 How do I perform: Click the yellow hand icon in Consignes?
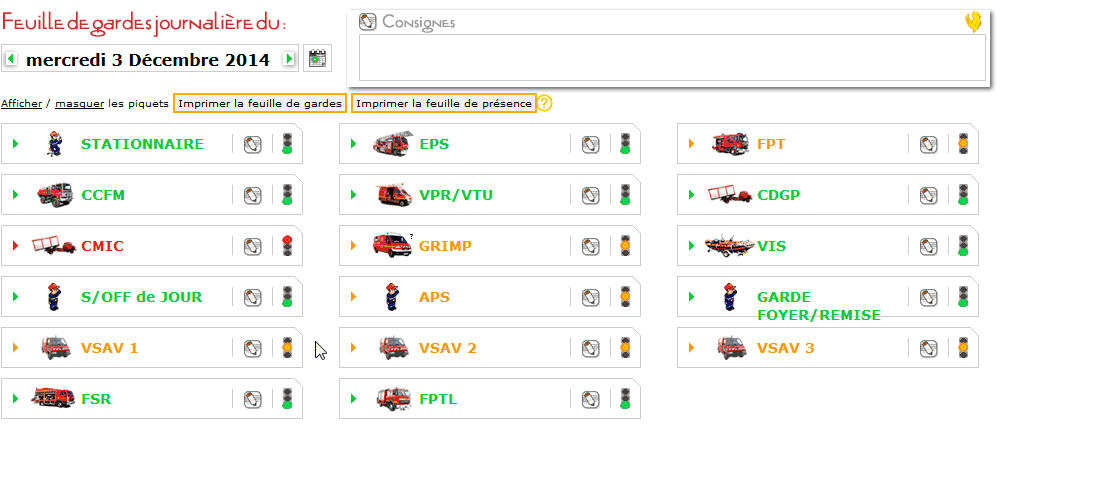click(973, 22)
